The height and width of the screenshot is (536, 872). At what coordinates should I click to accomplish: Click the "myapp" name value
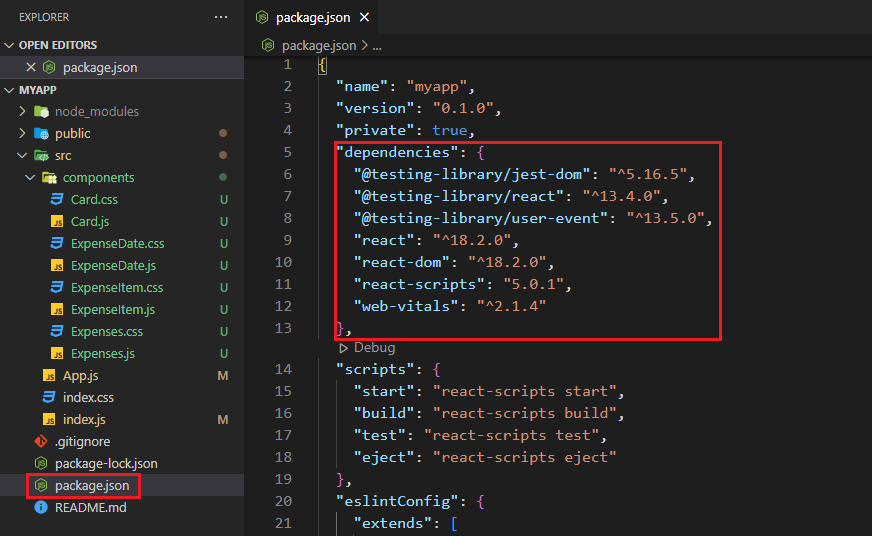point(437,87)
